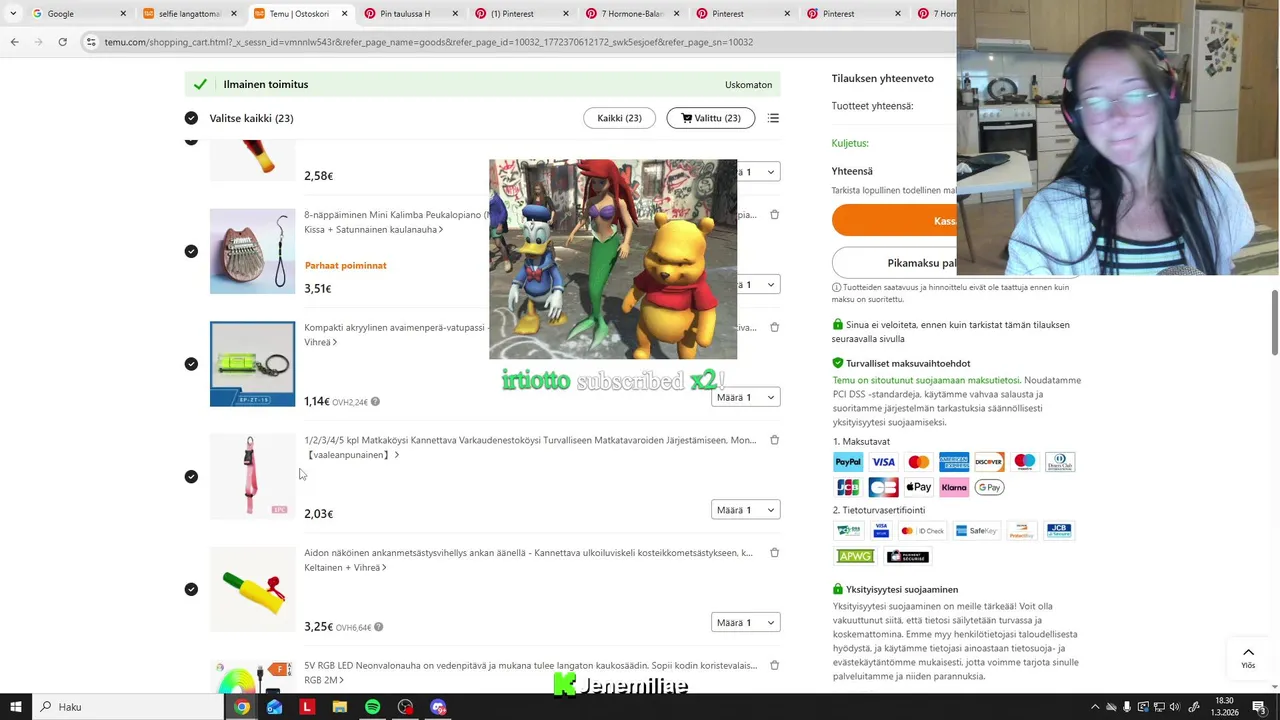Delete the Aidon näköinen ankanmetsästysvihellys item
This screenshot has width=1280, height=720.
click(774, 553)
